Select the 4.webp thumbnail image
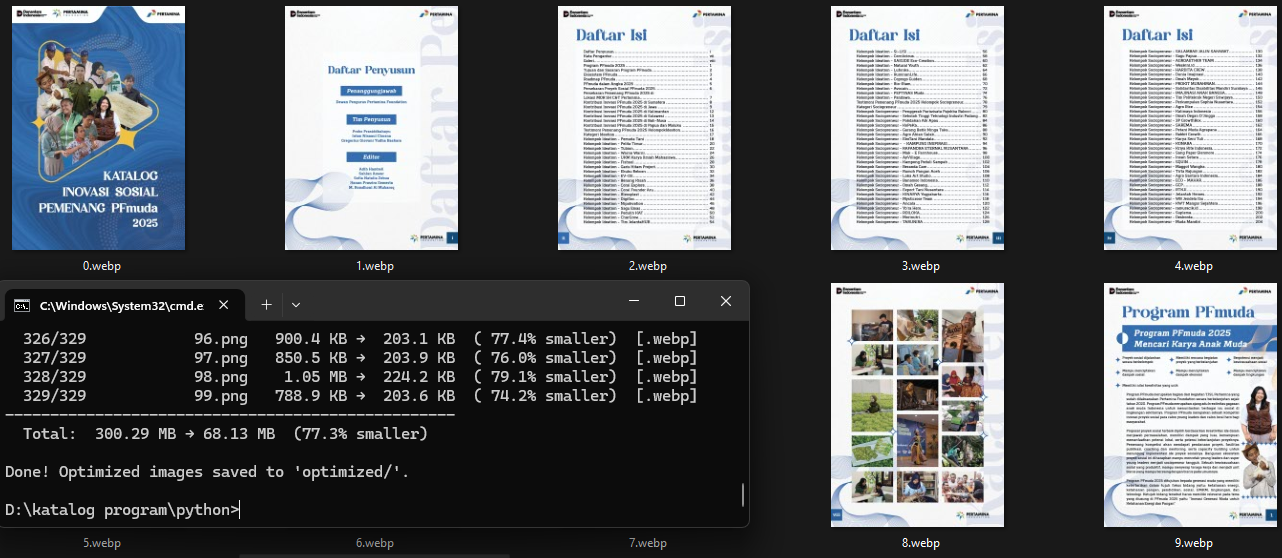 point(1191,128)
